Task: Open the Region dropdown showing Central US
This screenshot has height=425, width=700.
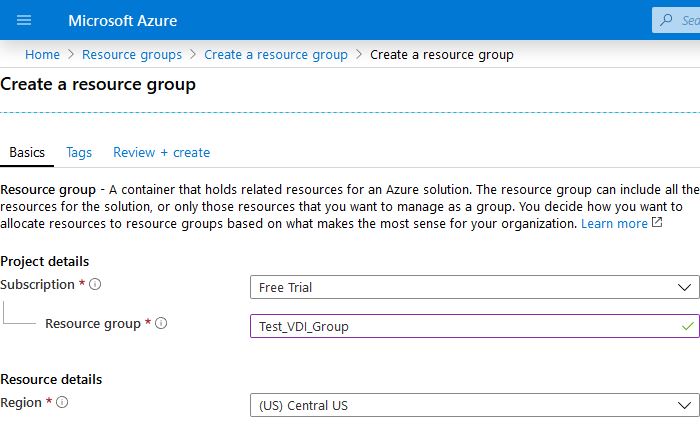Action: click(474, 405)
